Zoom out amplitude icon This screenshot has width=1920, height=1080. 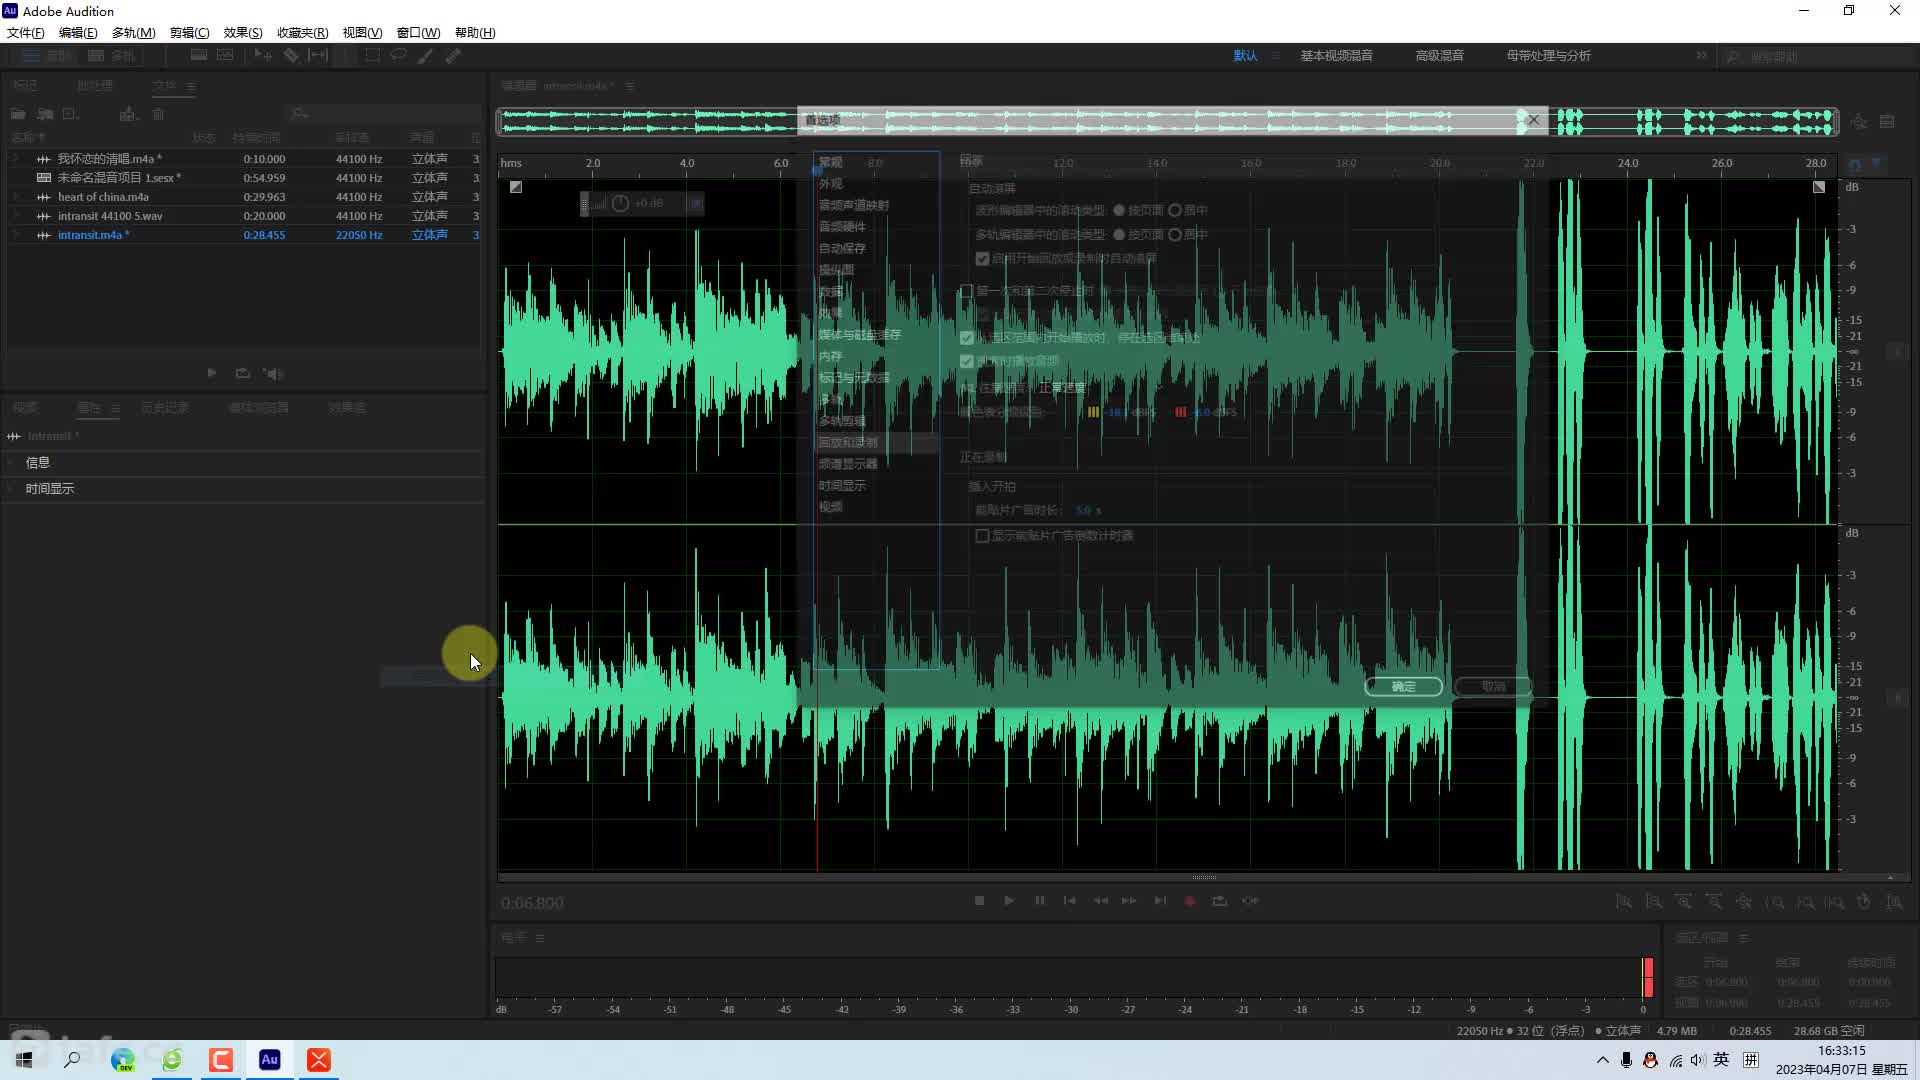pos(1654,902)
